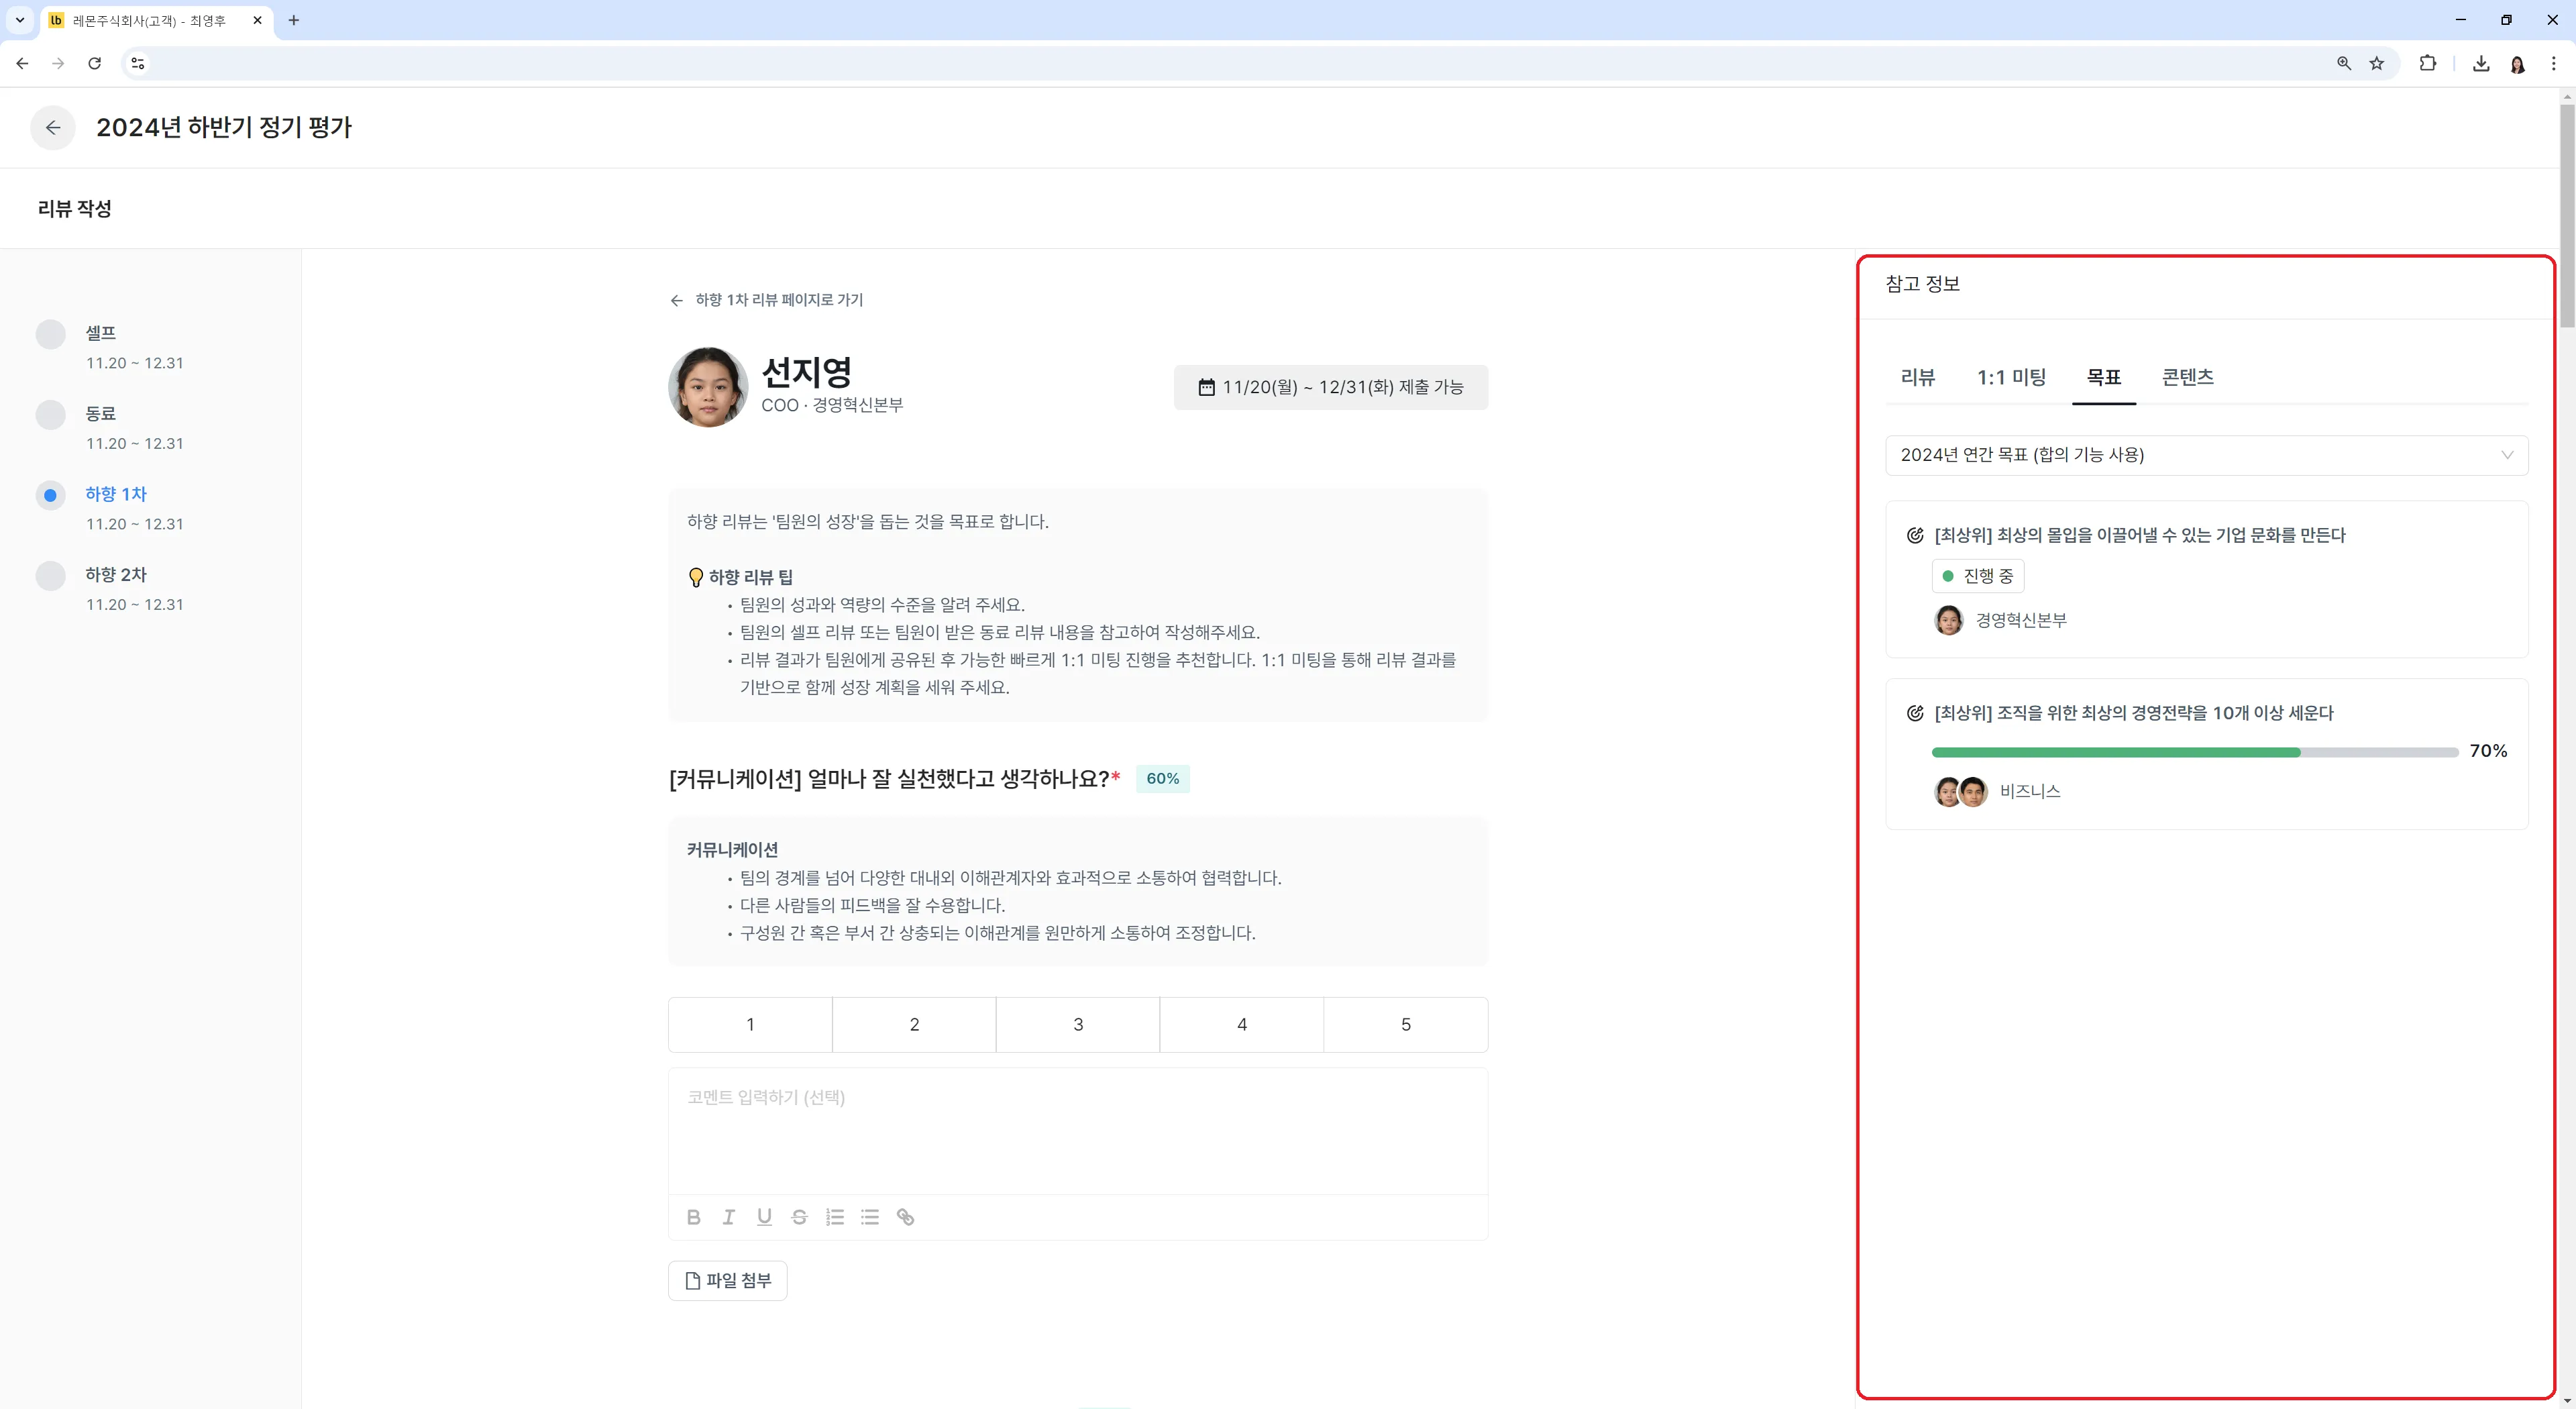The width and height of the screenshot is (2576, 1409).
Task: Open the 2024년 연간 목표 dropdown
Action: 2206,455
